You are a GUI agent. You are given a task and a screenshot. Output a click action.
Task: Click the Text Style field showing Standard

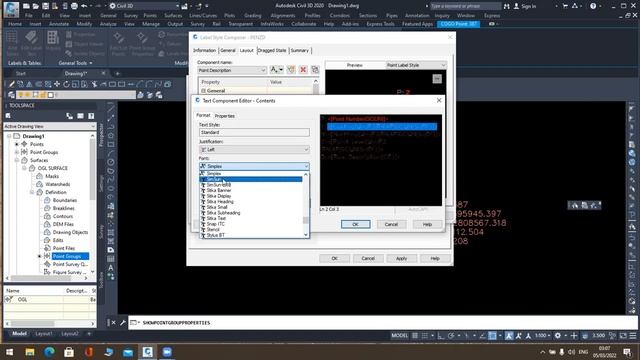pos(254,133)
